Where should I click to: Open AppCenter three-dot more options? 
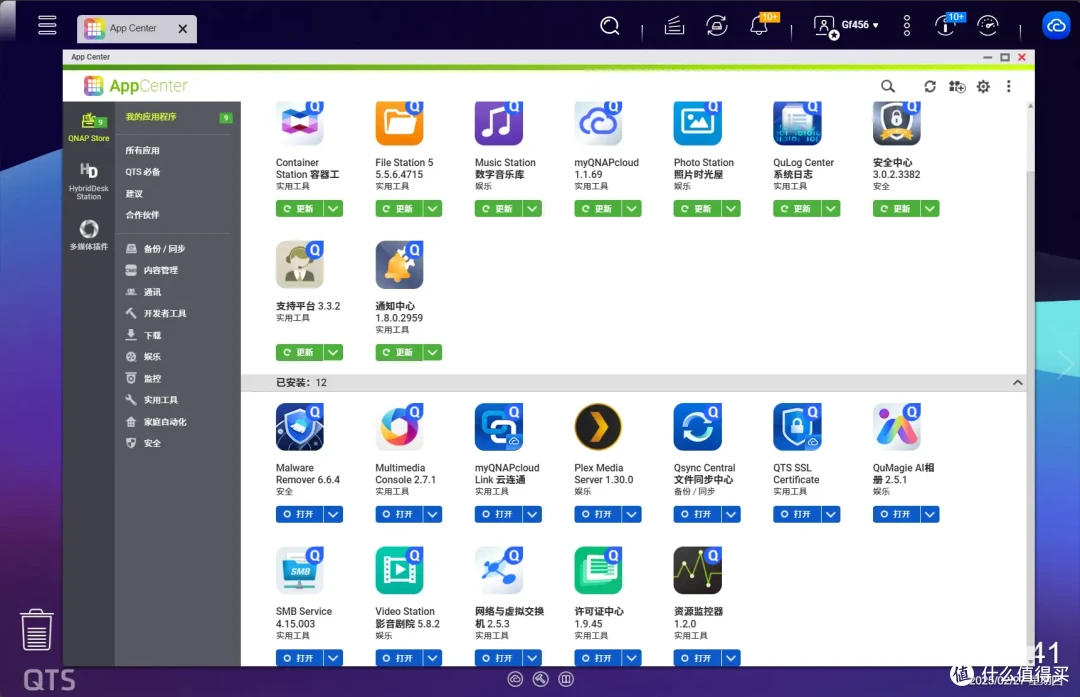coord(1008,86)
